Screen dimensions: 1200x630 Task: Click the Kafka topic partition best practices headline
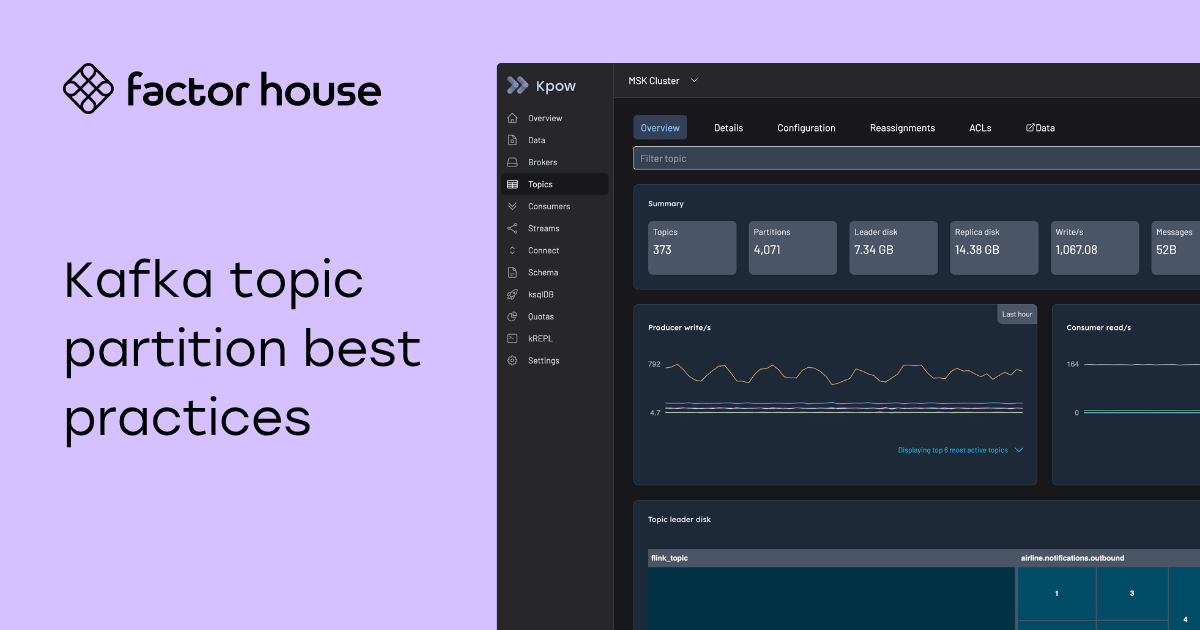click(x=243, y=349)
